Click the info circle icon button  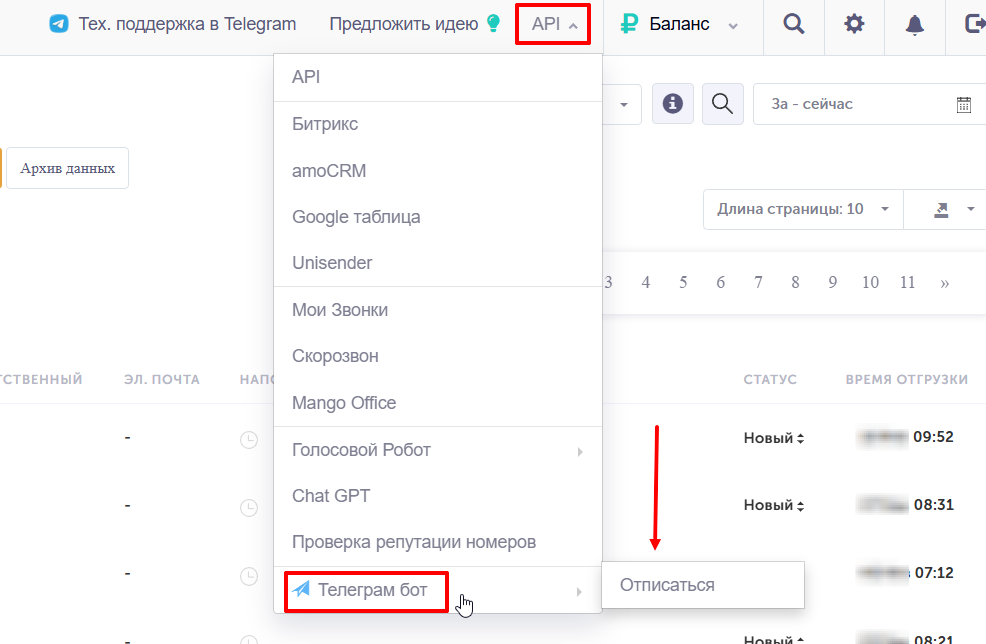[x=672, y=104]
